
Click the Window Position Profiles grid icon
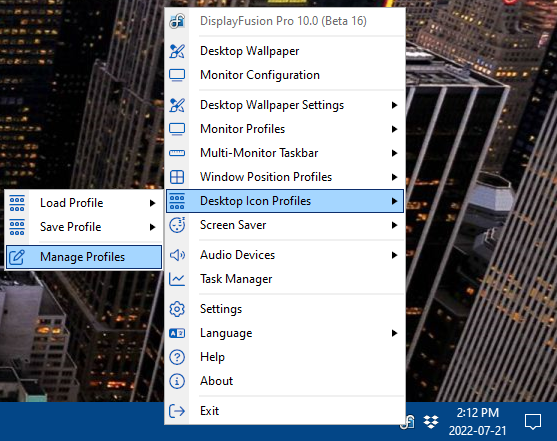(x=177, y=177)
